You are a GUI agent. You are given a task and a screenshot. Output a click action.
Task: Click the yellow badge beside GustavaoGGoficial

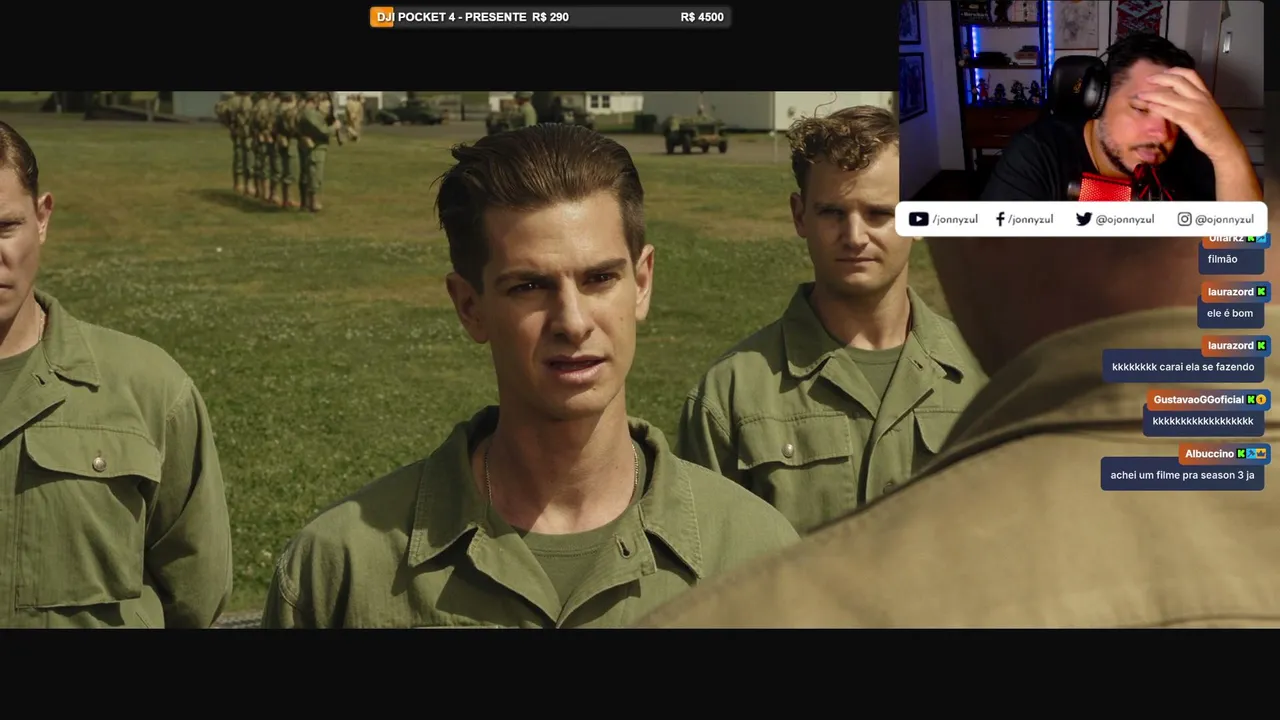1261,400
